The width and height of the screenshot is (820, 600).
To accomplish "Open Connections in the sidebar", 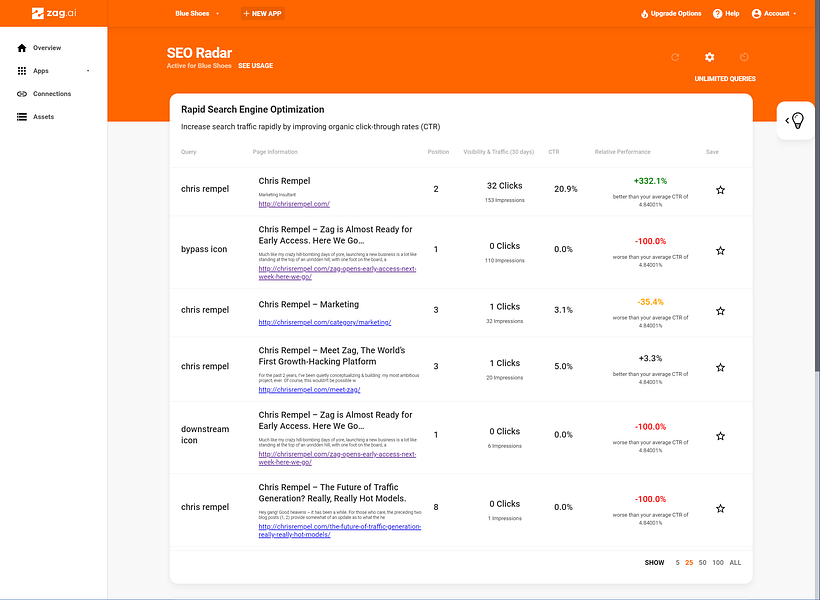I will (52, 94).
